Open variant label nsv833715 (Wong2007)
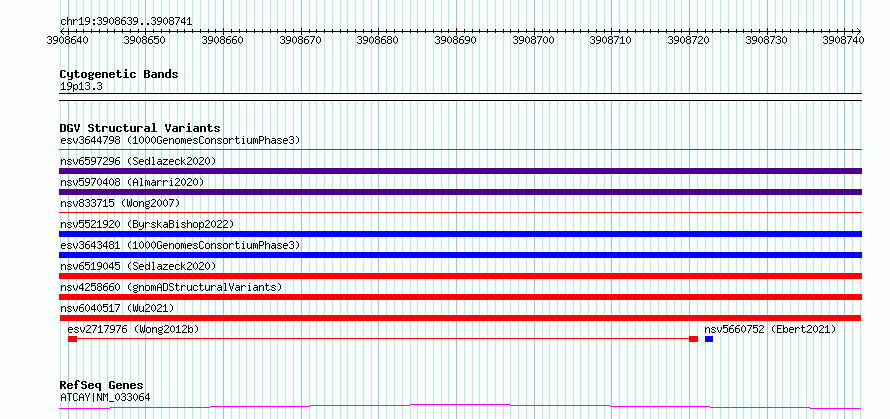890x419 pixels. coord(120,203)
